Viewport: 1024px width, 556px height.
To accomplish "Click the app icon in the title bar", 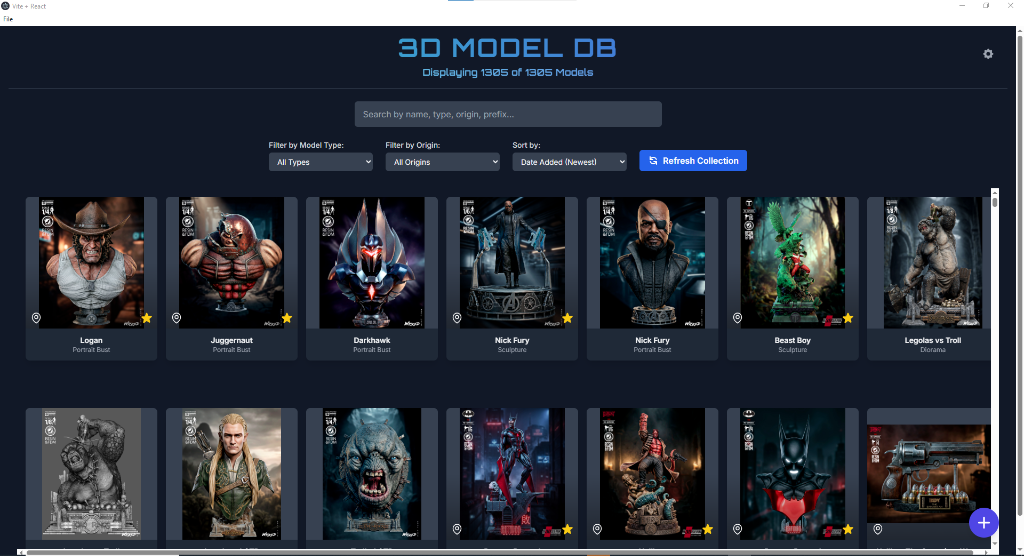I will (5, 6).
